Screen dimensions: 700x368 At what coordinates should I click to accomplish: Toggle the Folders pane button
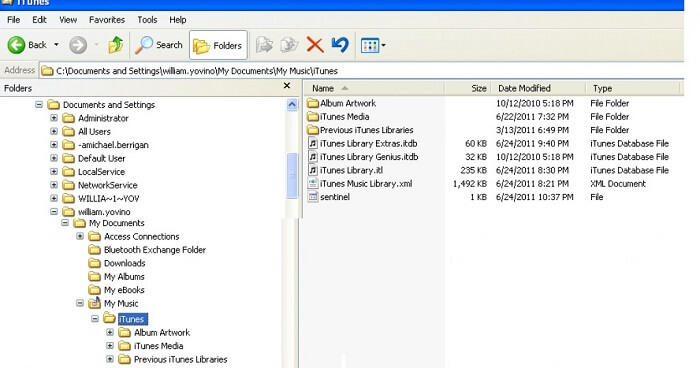click(218, 45)
